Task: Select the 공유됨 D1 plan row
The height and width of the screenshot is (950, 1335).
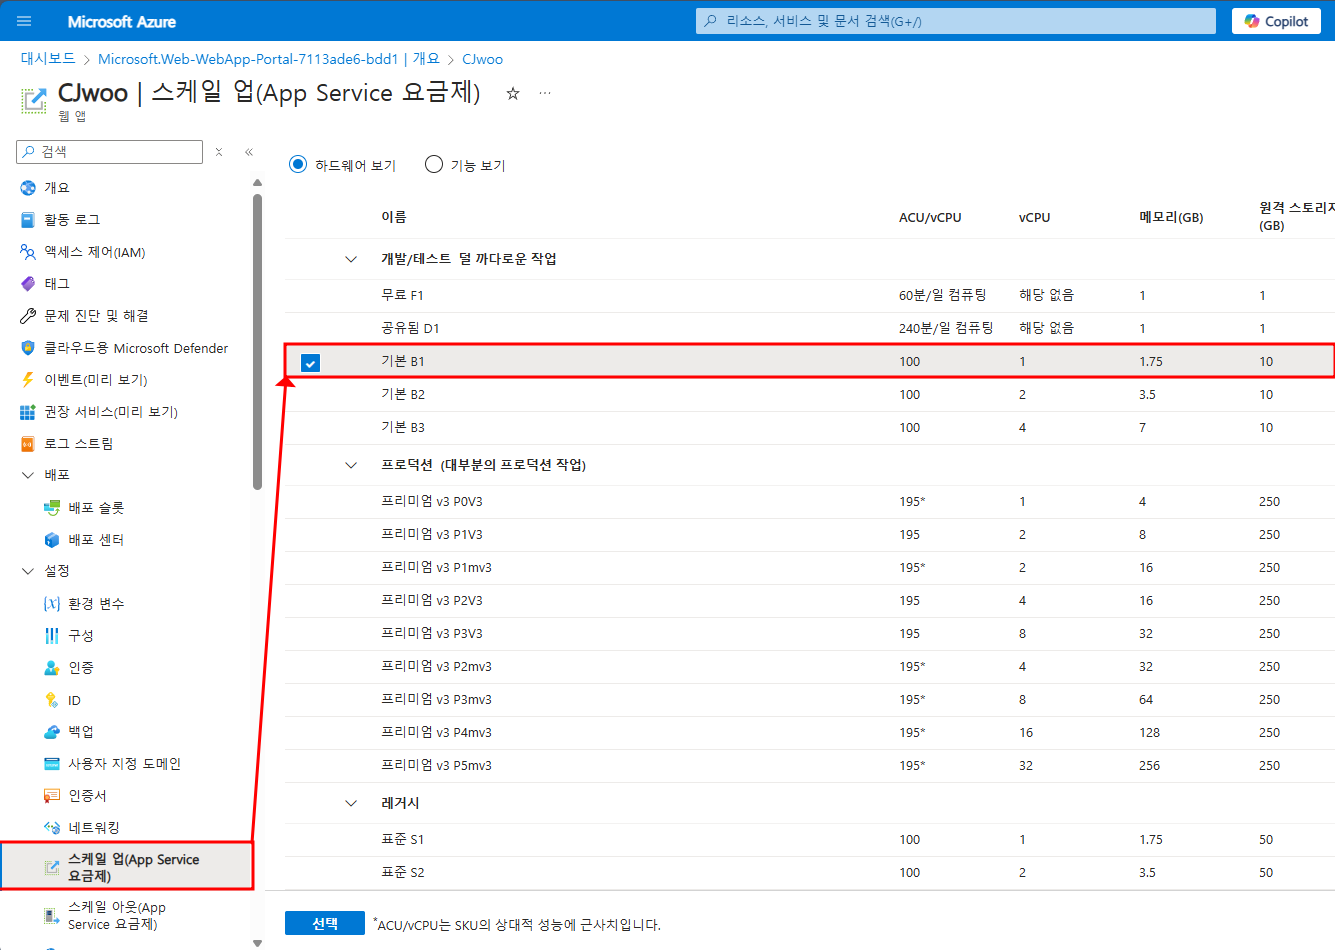Action: pyautogui.click(x=810, y=328)
